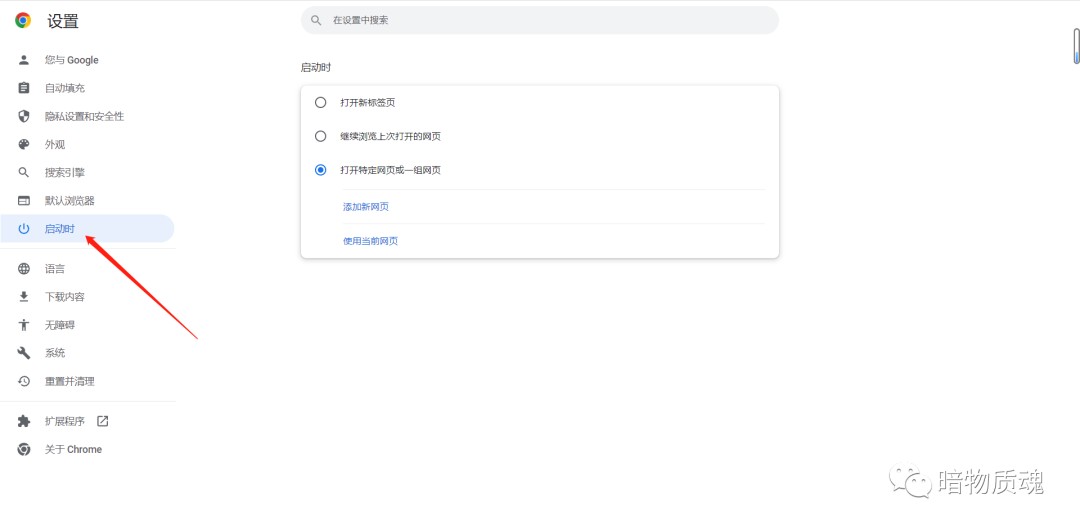Select the 打开新标签页 radio option
Viewport: 1080px width, 530px height.
click(320, 103)
